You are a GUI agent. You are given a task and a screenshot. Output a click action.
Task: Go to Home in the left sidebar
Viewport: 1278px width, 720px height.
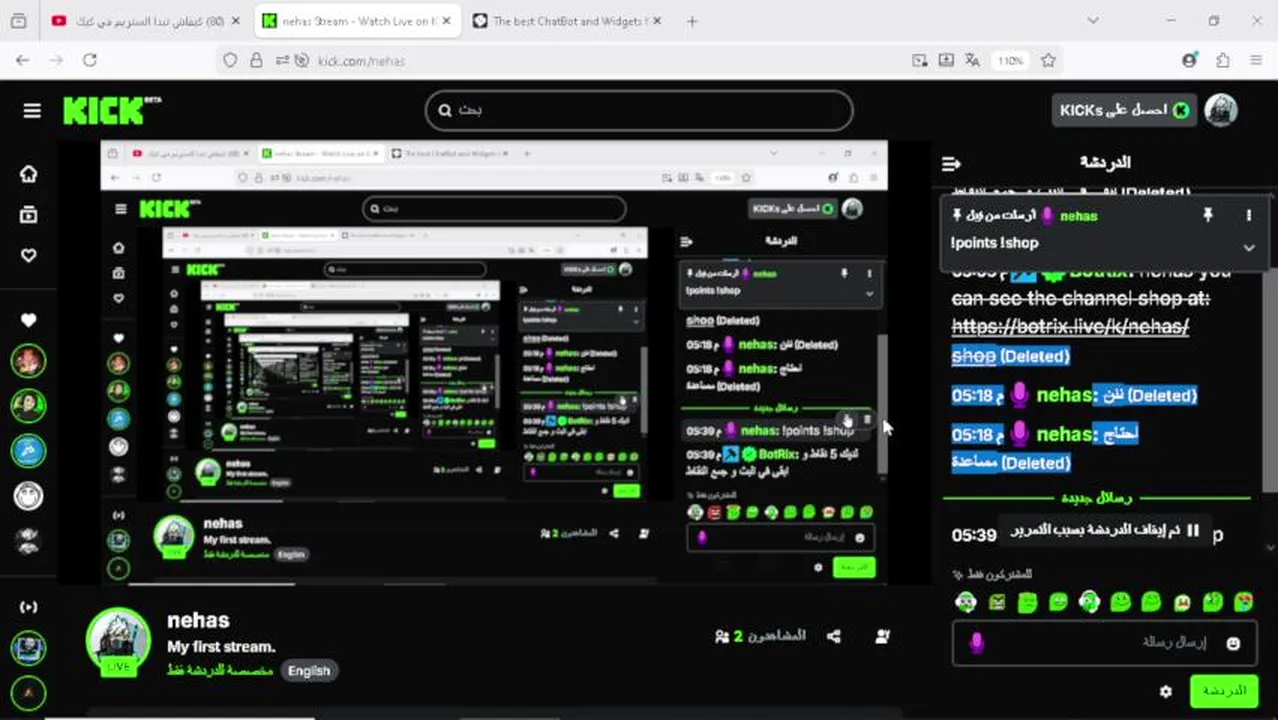tap(28, 174)
